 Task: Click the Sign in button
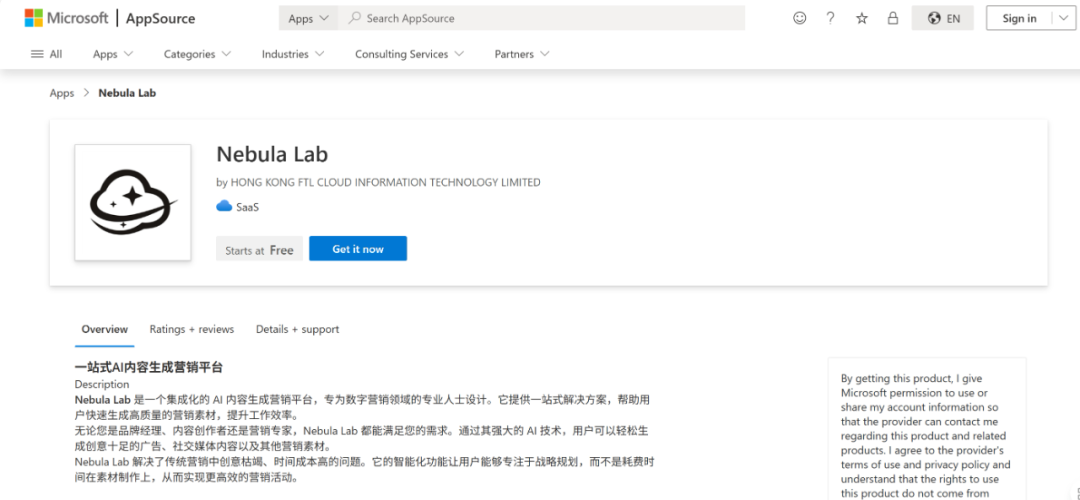point(1019,19)
